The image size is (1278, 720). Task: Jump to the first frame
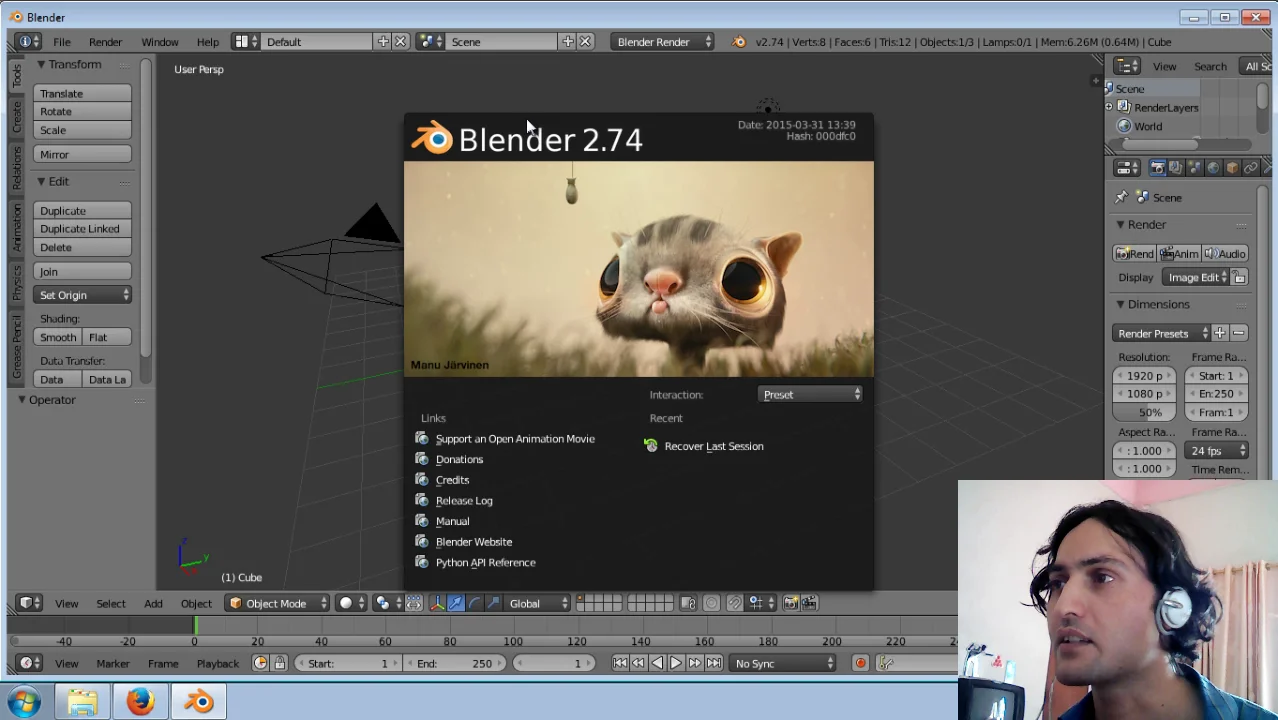[619, 663]
